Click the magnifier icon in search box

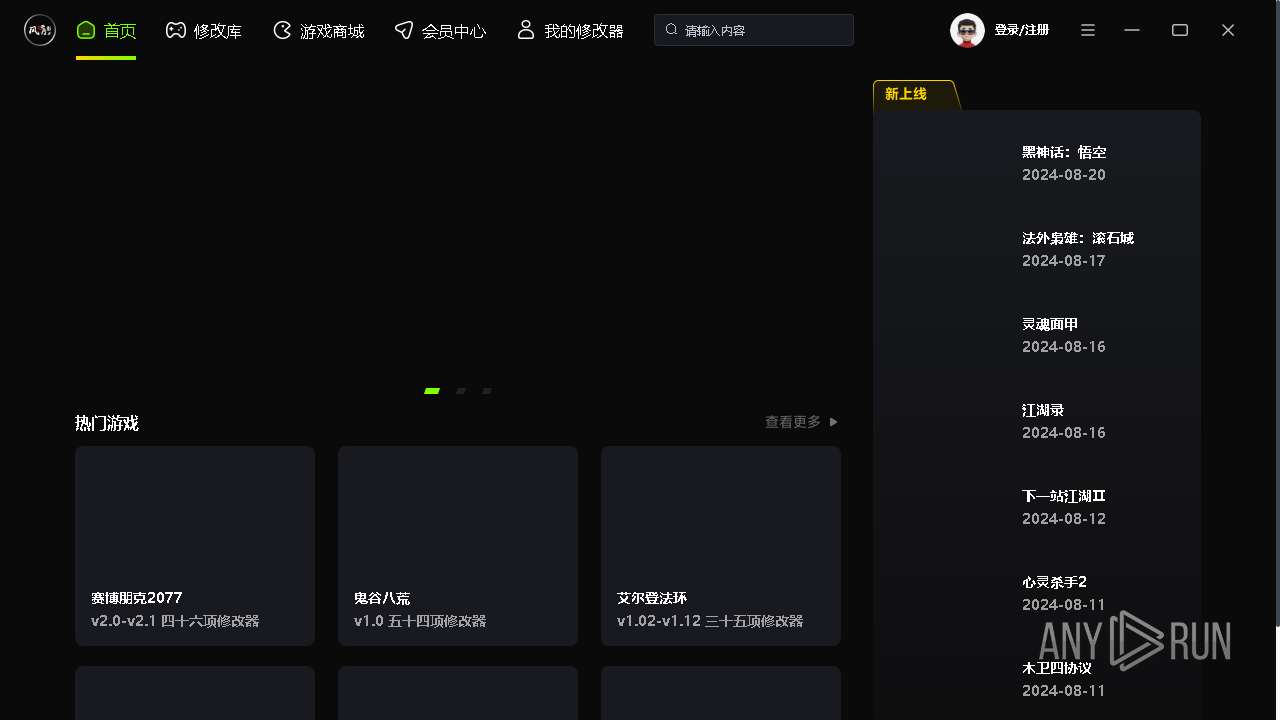click(671, 30)
